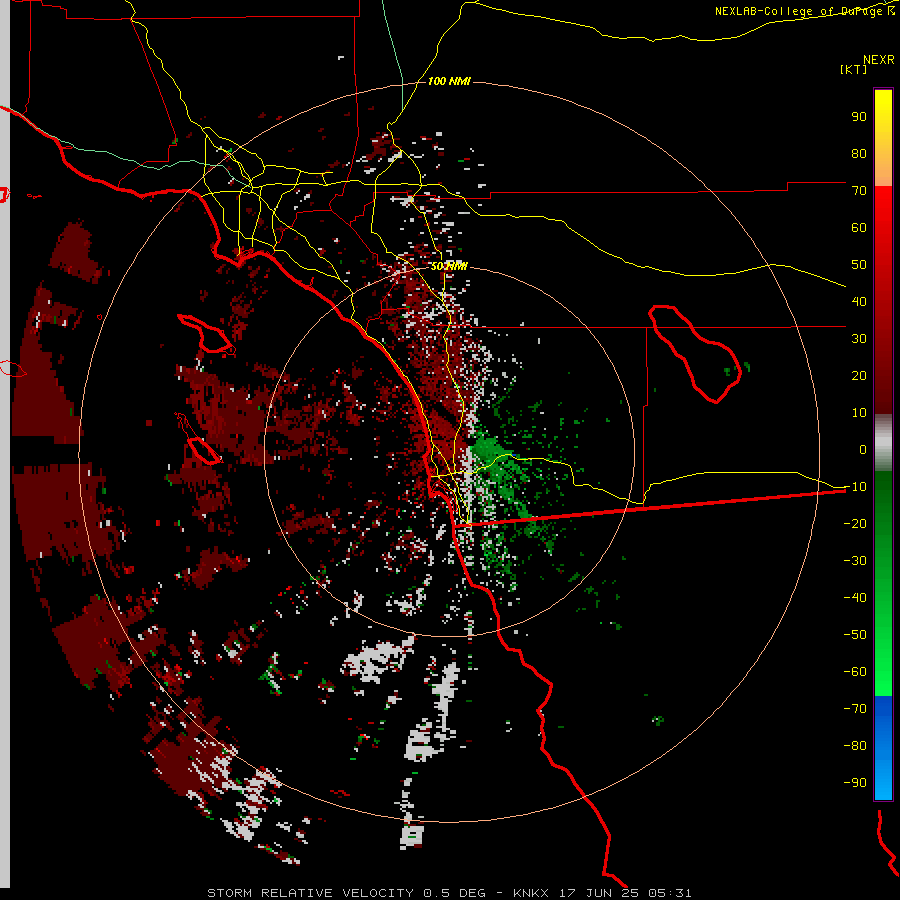Click the 90 value on the velocity scale

click(x=859, y=117)
